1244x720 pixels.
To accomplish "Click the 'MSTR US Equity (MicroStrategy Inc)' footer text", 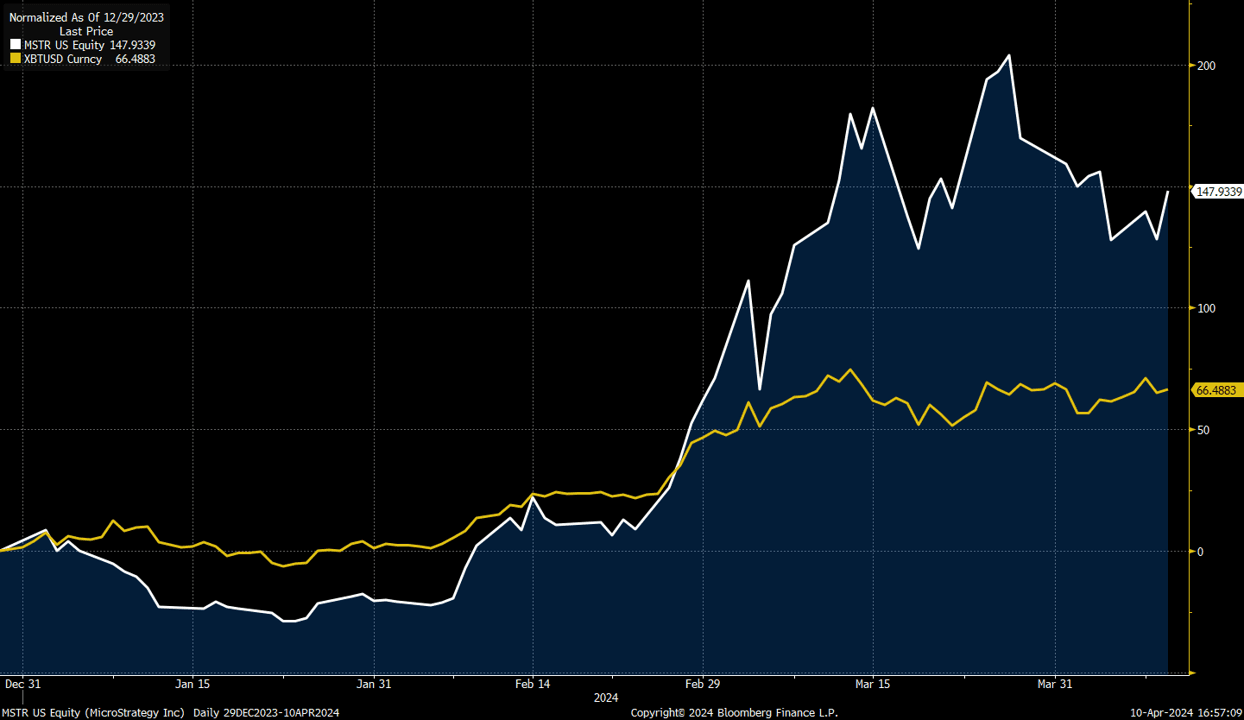I will [94, 713].
